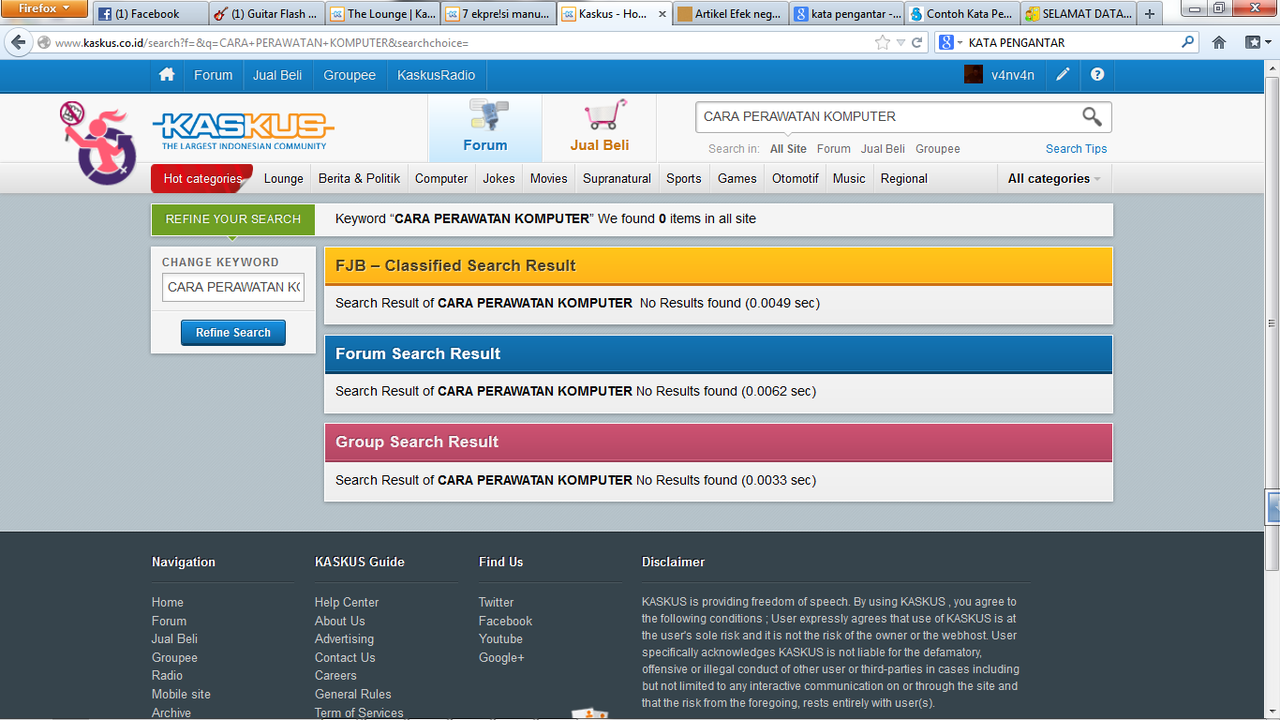Click the Kaskus logo
1280x720 pixels.
coord(243,131)
